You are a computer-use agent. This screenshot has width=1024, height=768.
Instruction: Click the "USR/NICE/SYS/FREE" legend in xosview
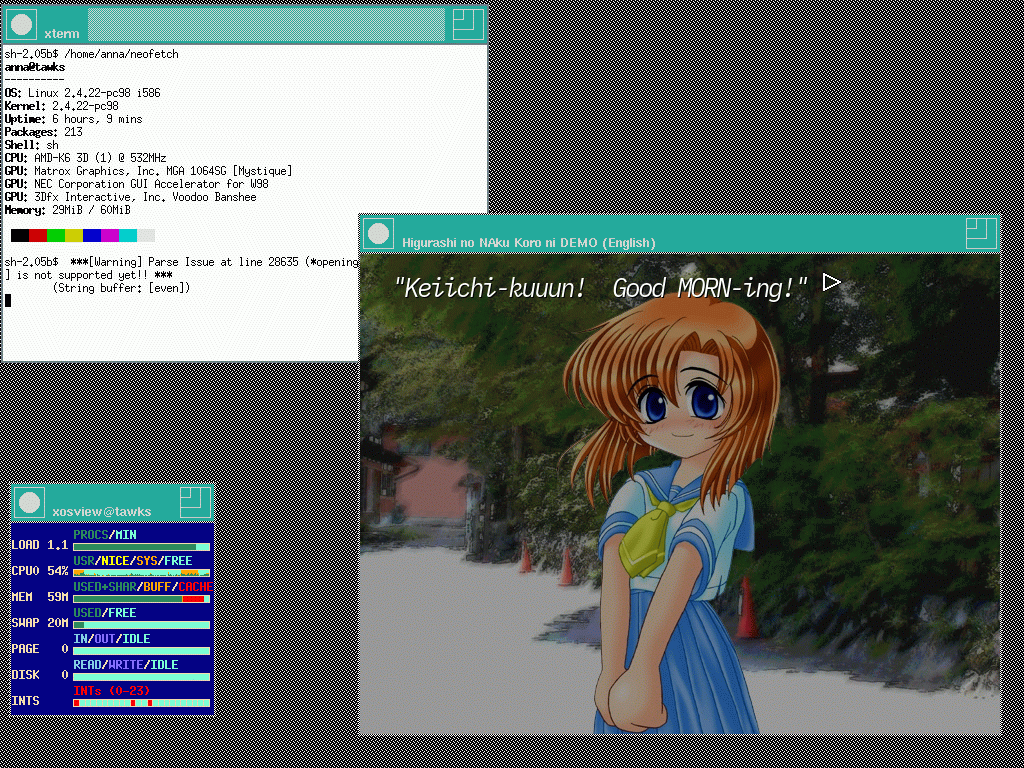(x=133, y=561)
